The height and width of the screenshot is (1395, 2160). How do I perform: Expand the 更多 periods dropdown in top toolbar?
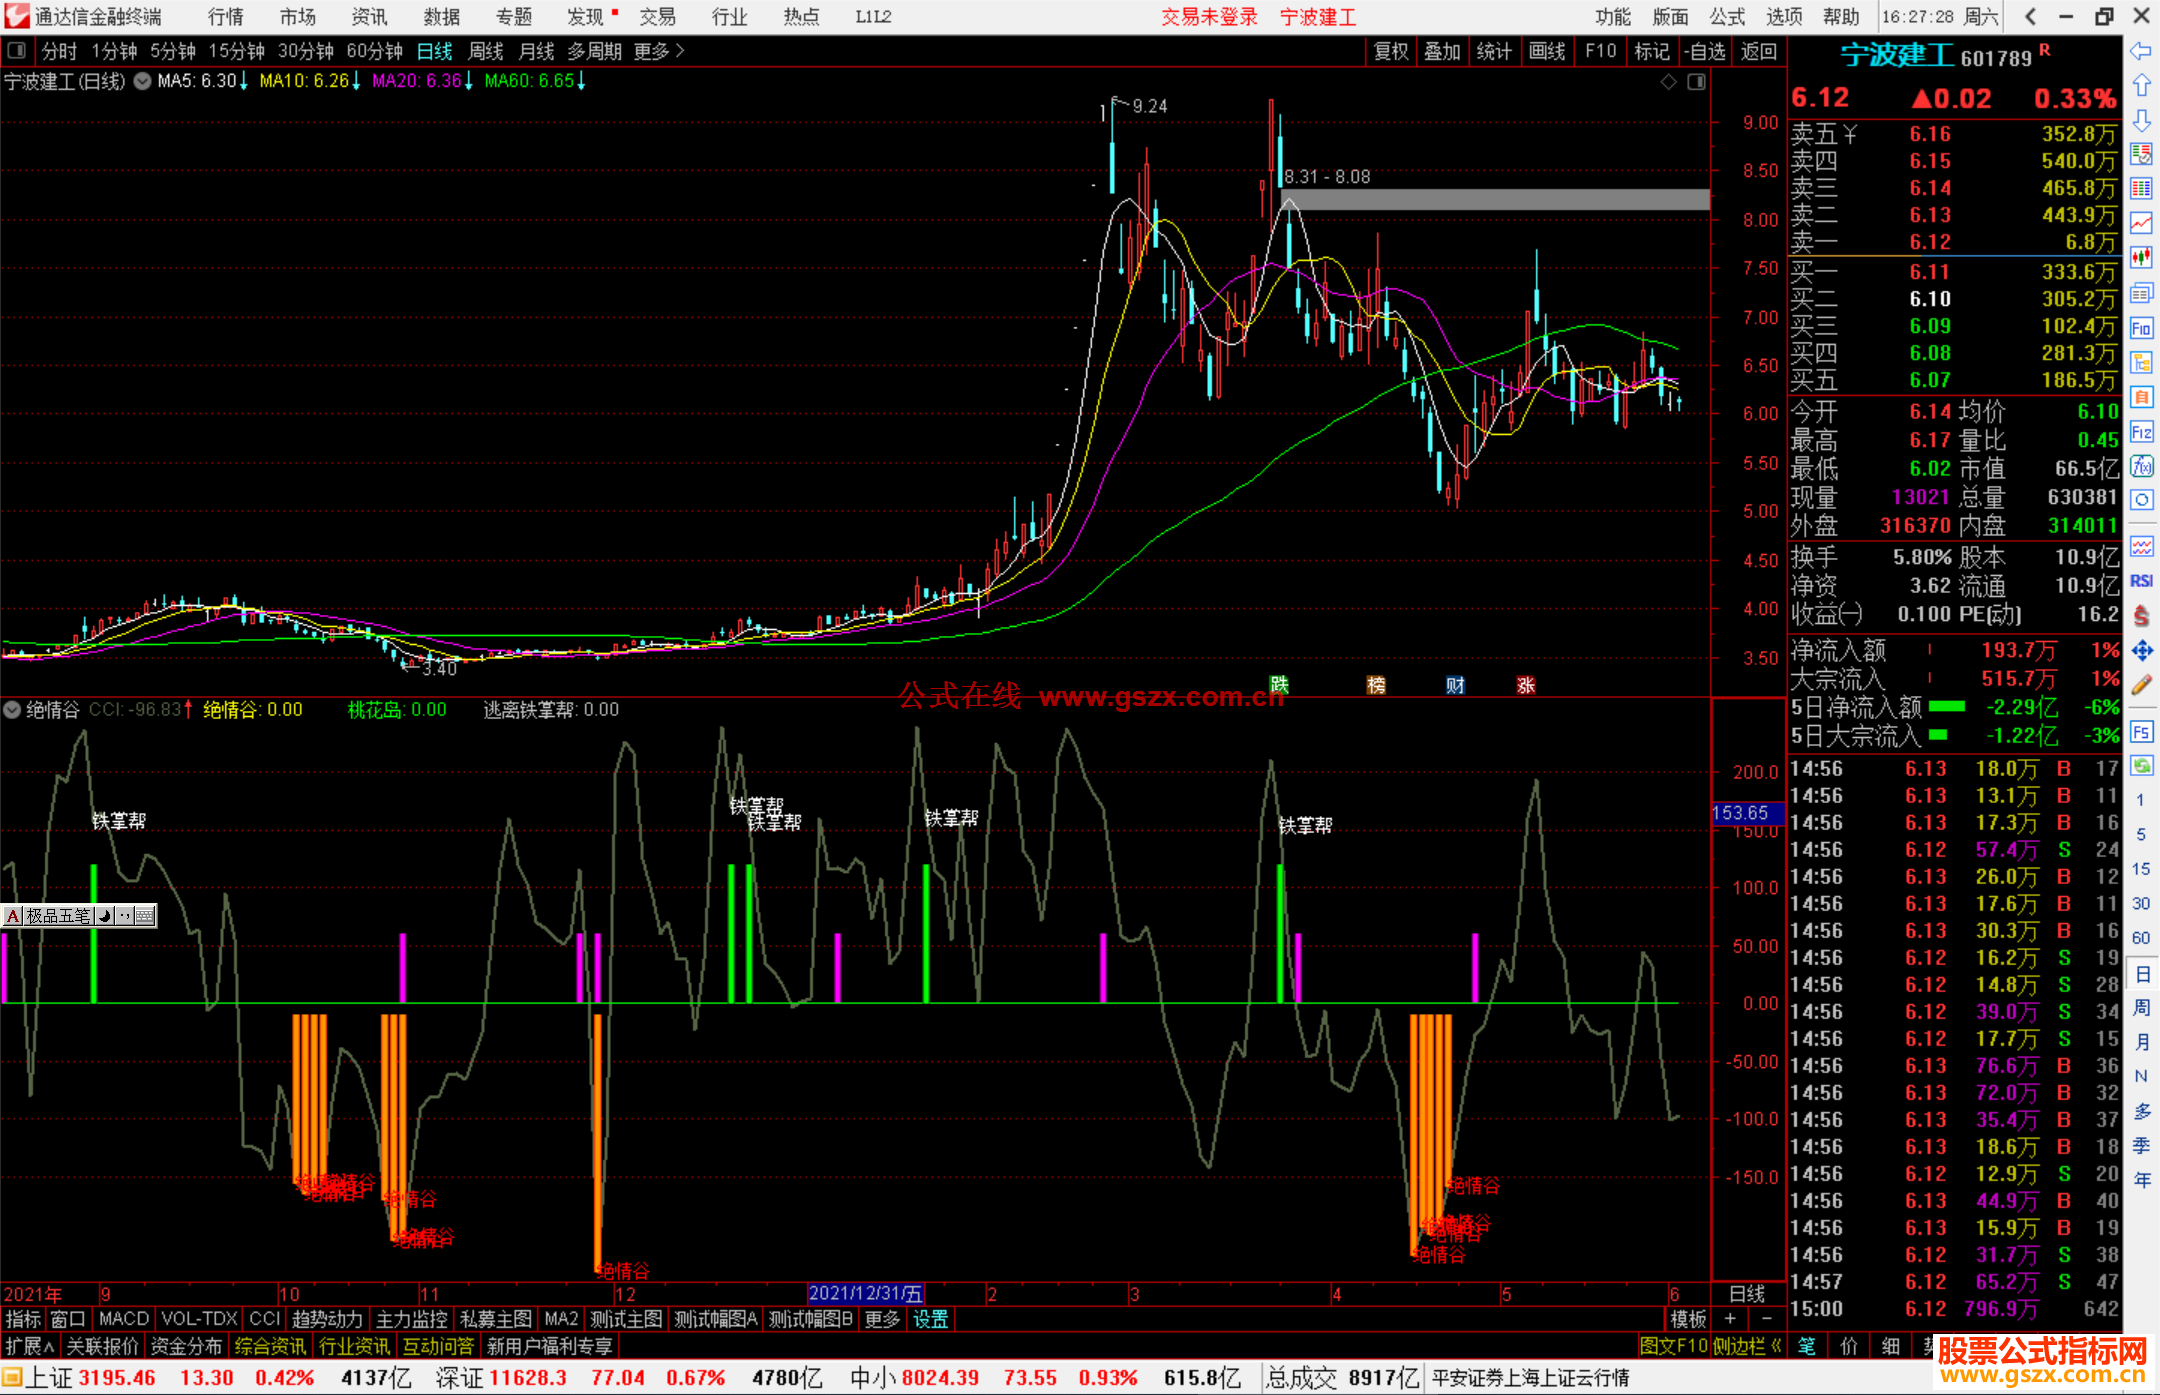[659, 51]
